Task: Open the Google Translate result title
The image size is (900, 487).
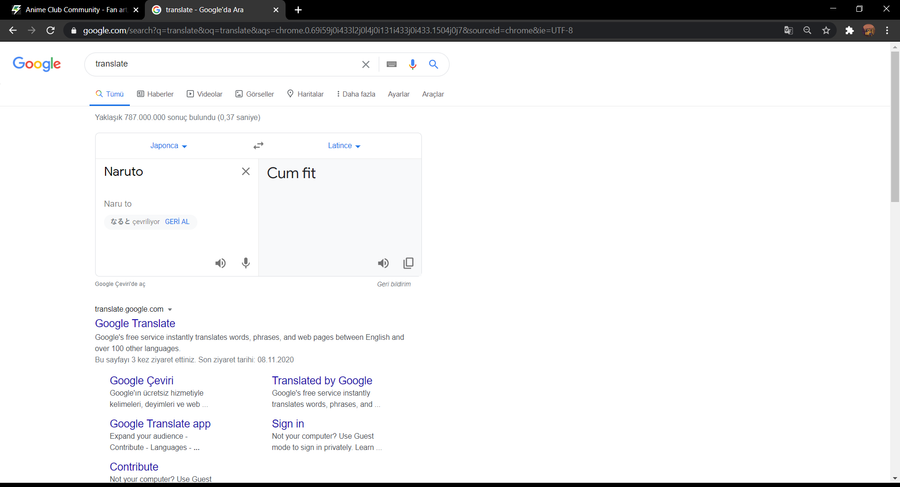Action: 135,323
